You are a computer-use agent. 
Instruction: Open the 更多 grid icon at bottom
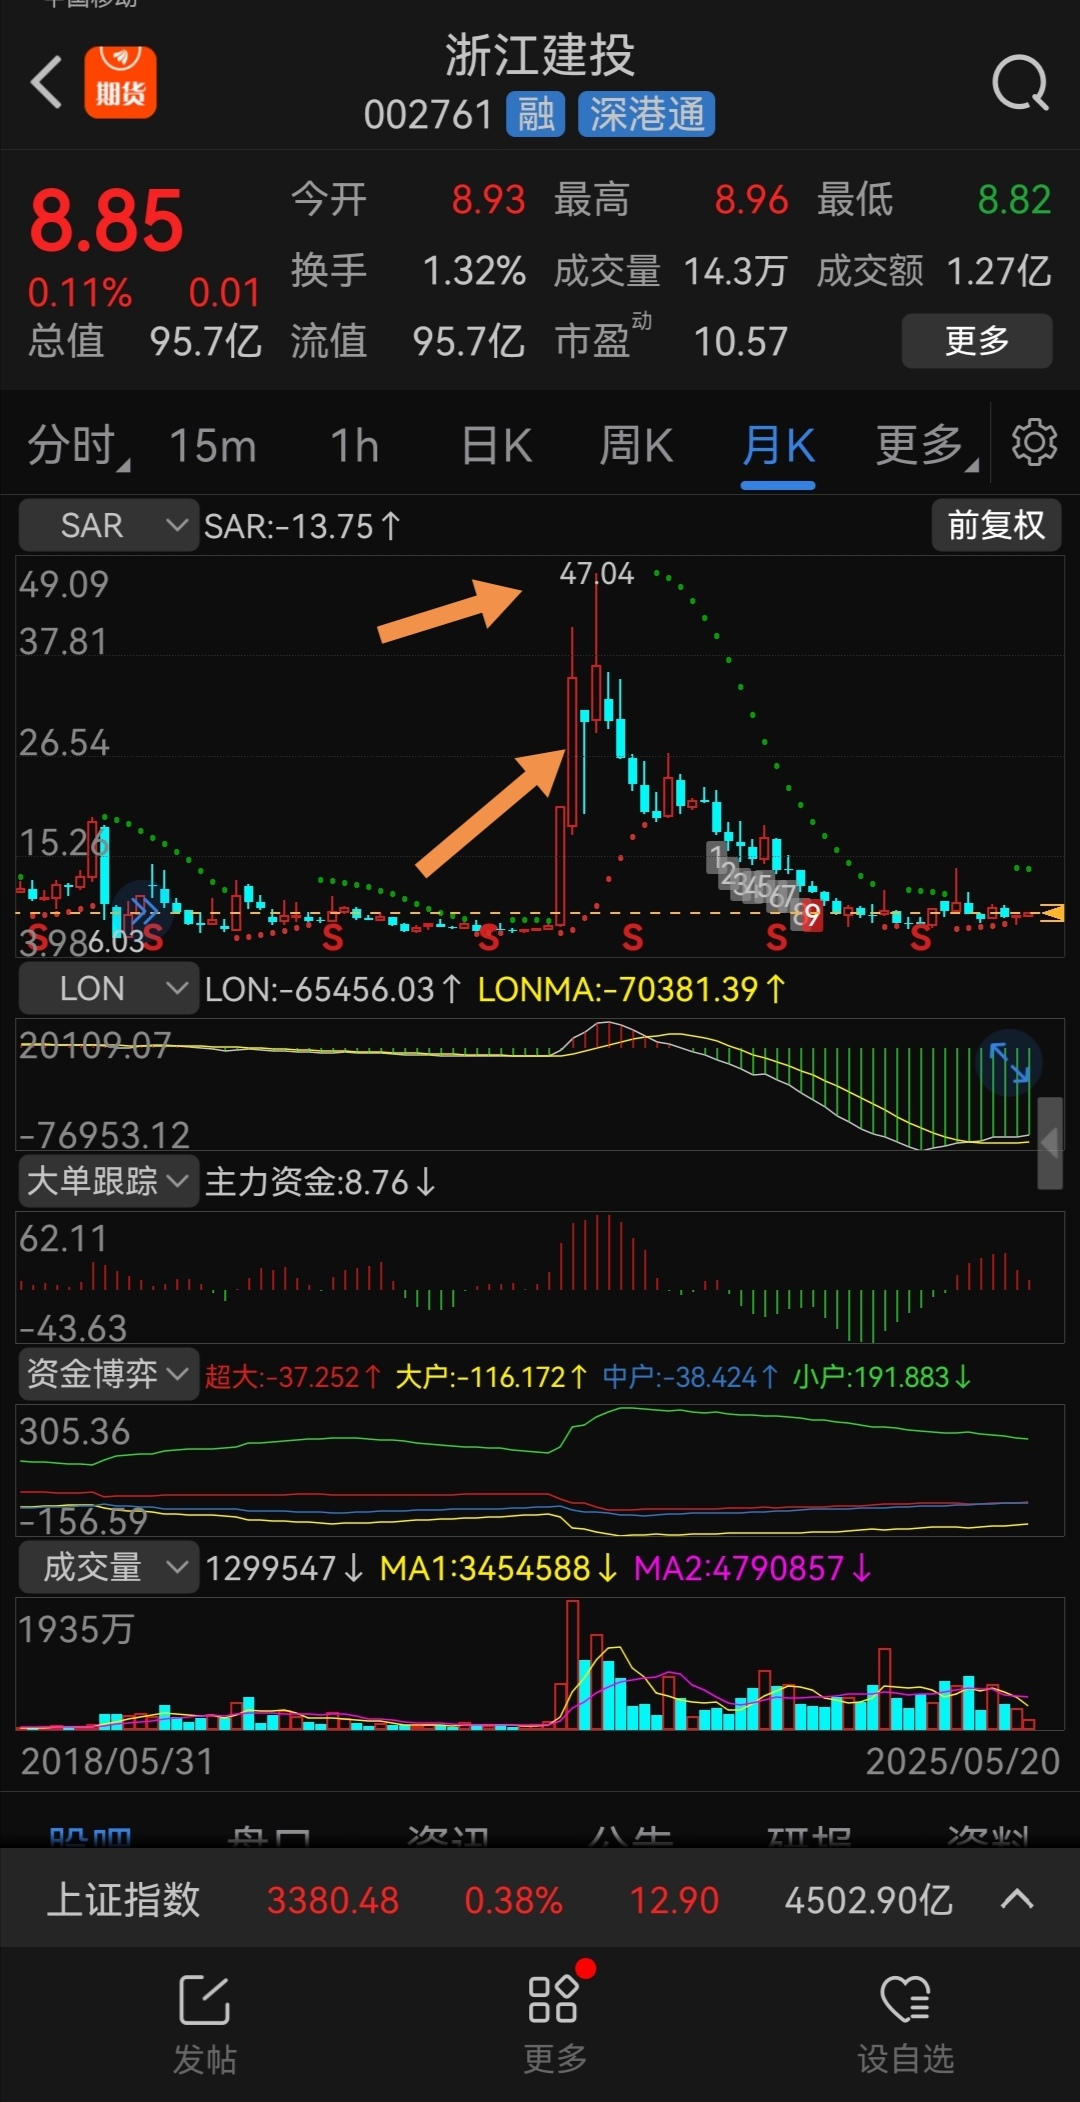[x=553, y=2000]
